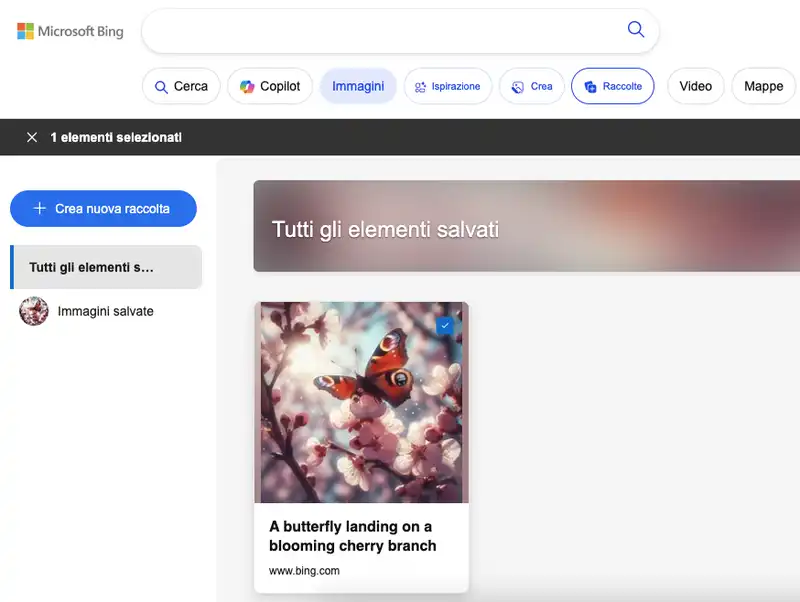Select Tutti gli elementi salvati in sidebar
The width and height of the screenshot is (800, 602).
tap(105, 267)
